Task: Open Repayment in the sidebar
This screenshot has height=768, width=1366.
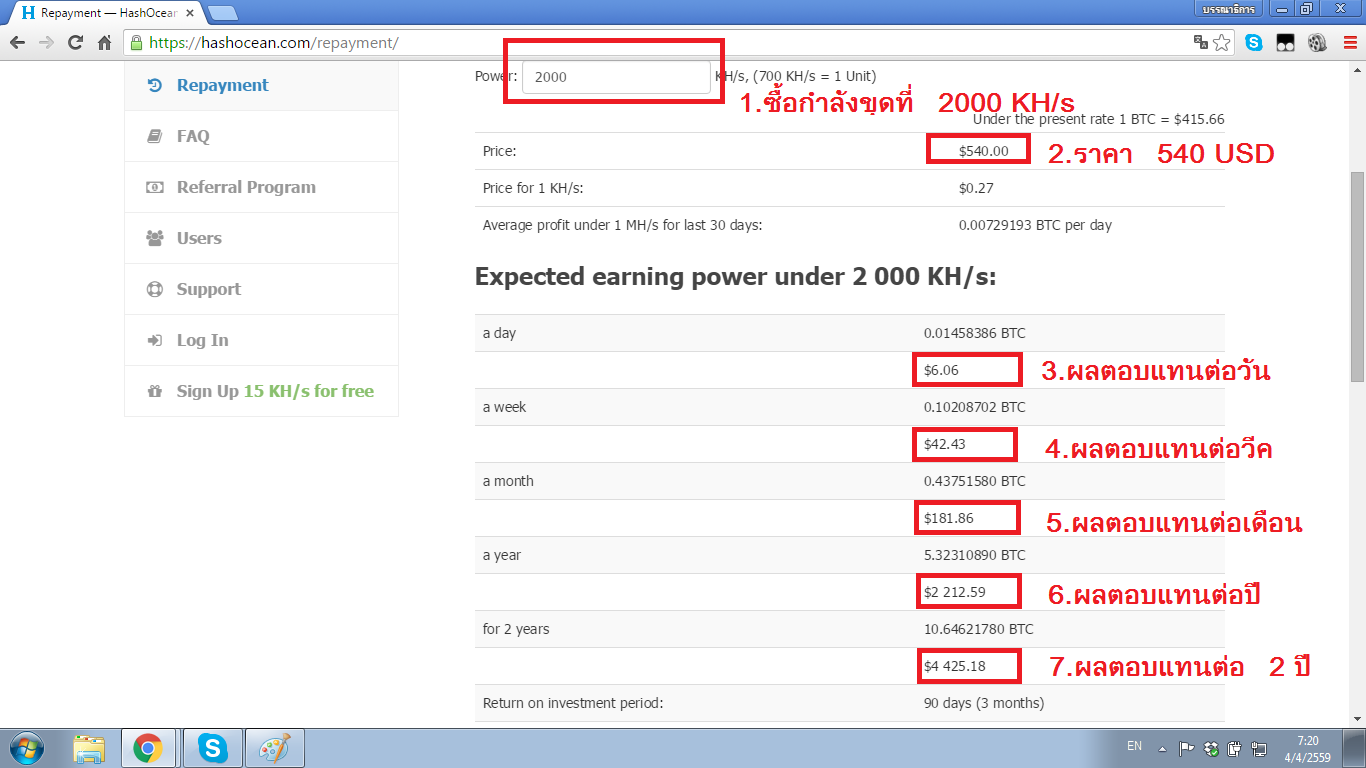Action: (261, 85)
